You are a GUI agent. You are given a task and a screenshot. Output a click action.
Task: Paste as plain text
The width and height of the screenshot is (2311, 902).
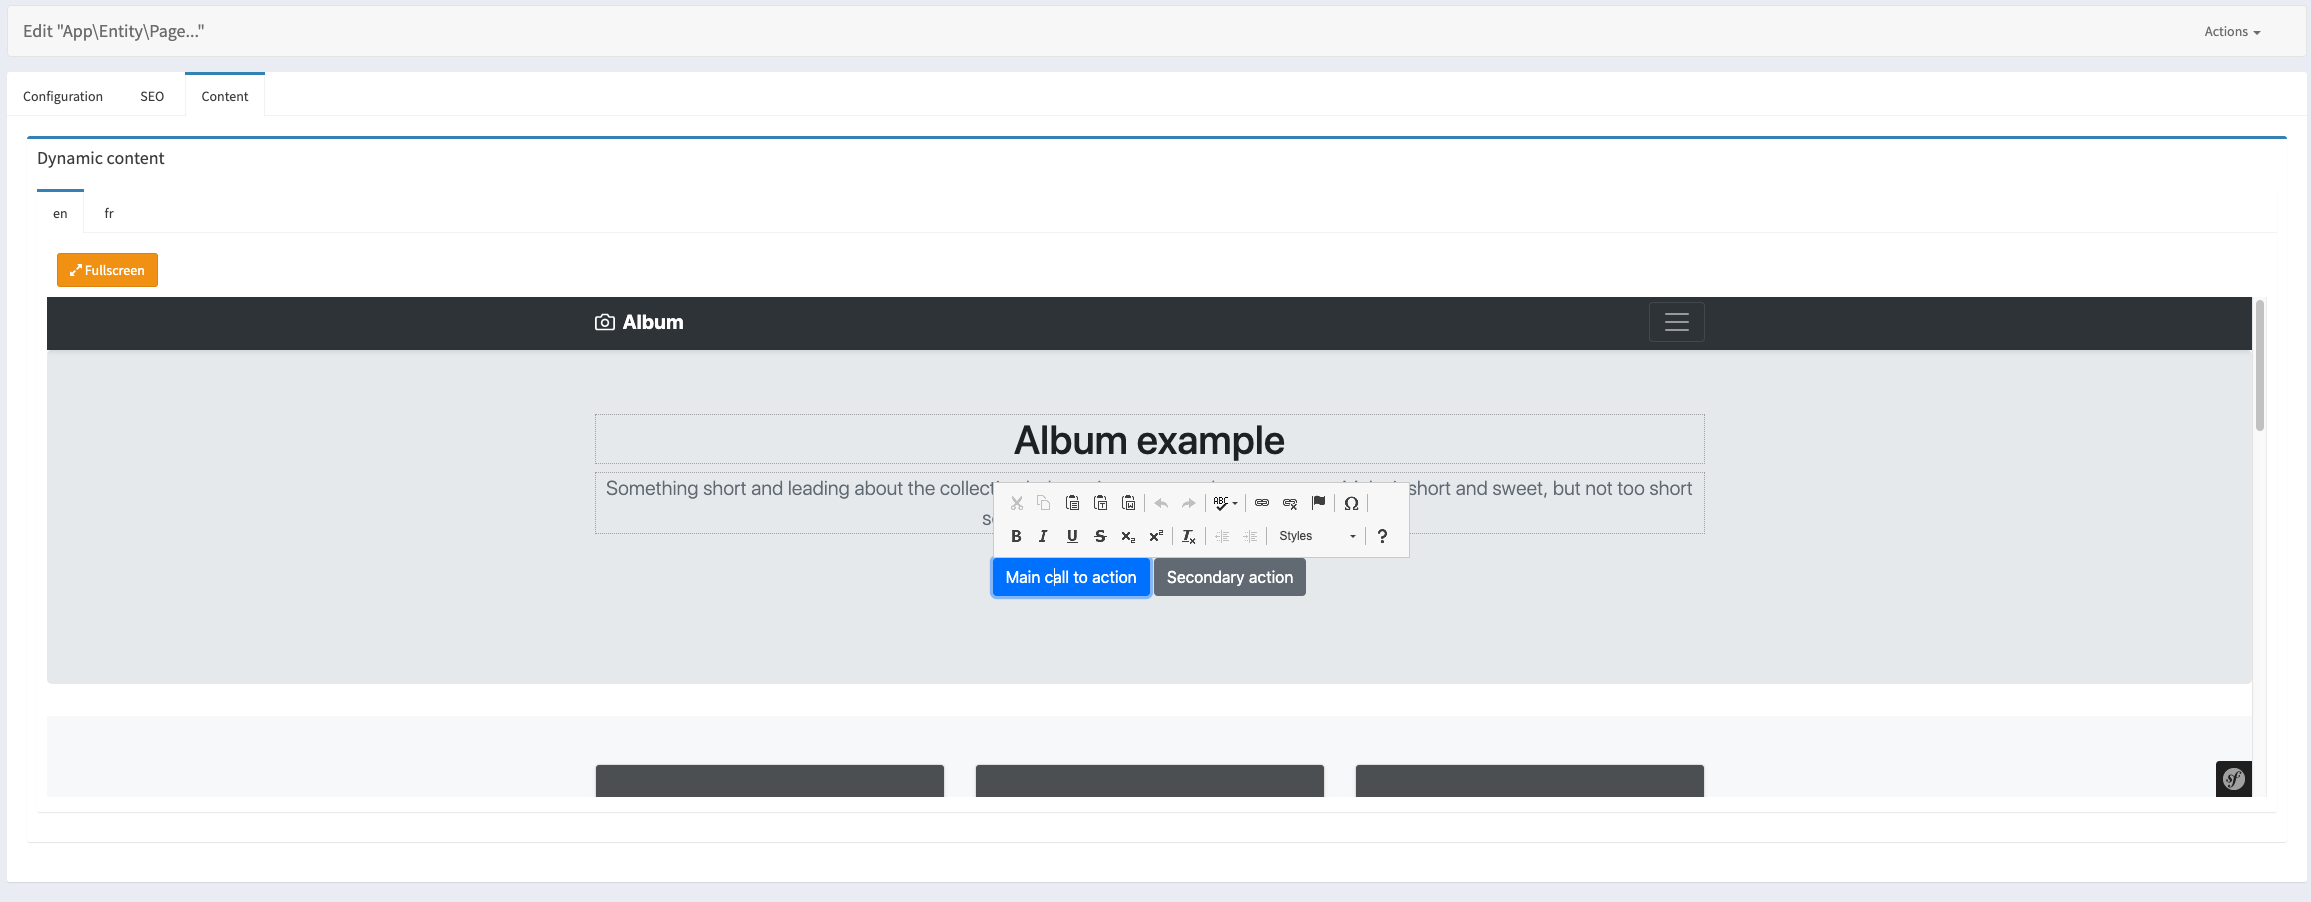pos(1100,503)
